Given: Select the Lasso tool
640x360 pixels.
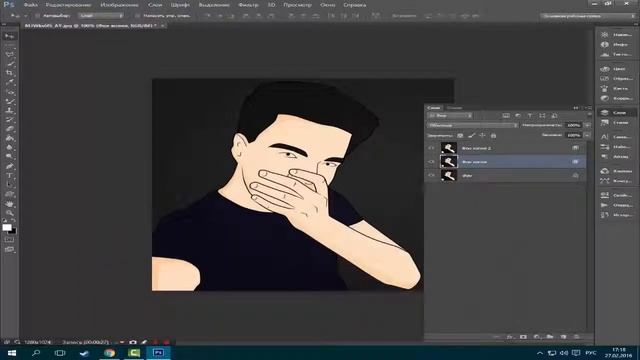Looking at the screenshot, I should 9,54.
